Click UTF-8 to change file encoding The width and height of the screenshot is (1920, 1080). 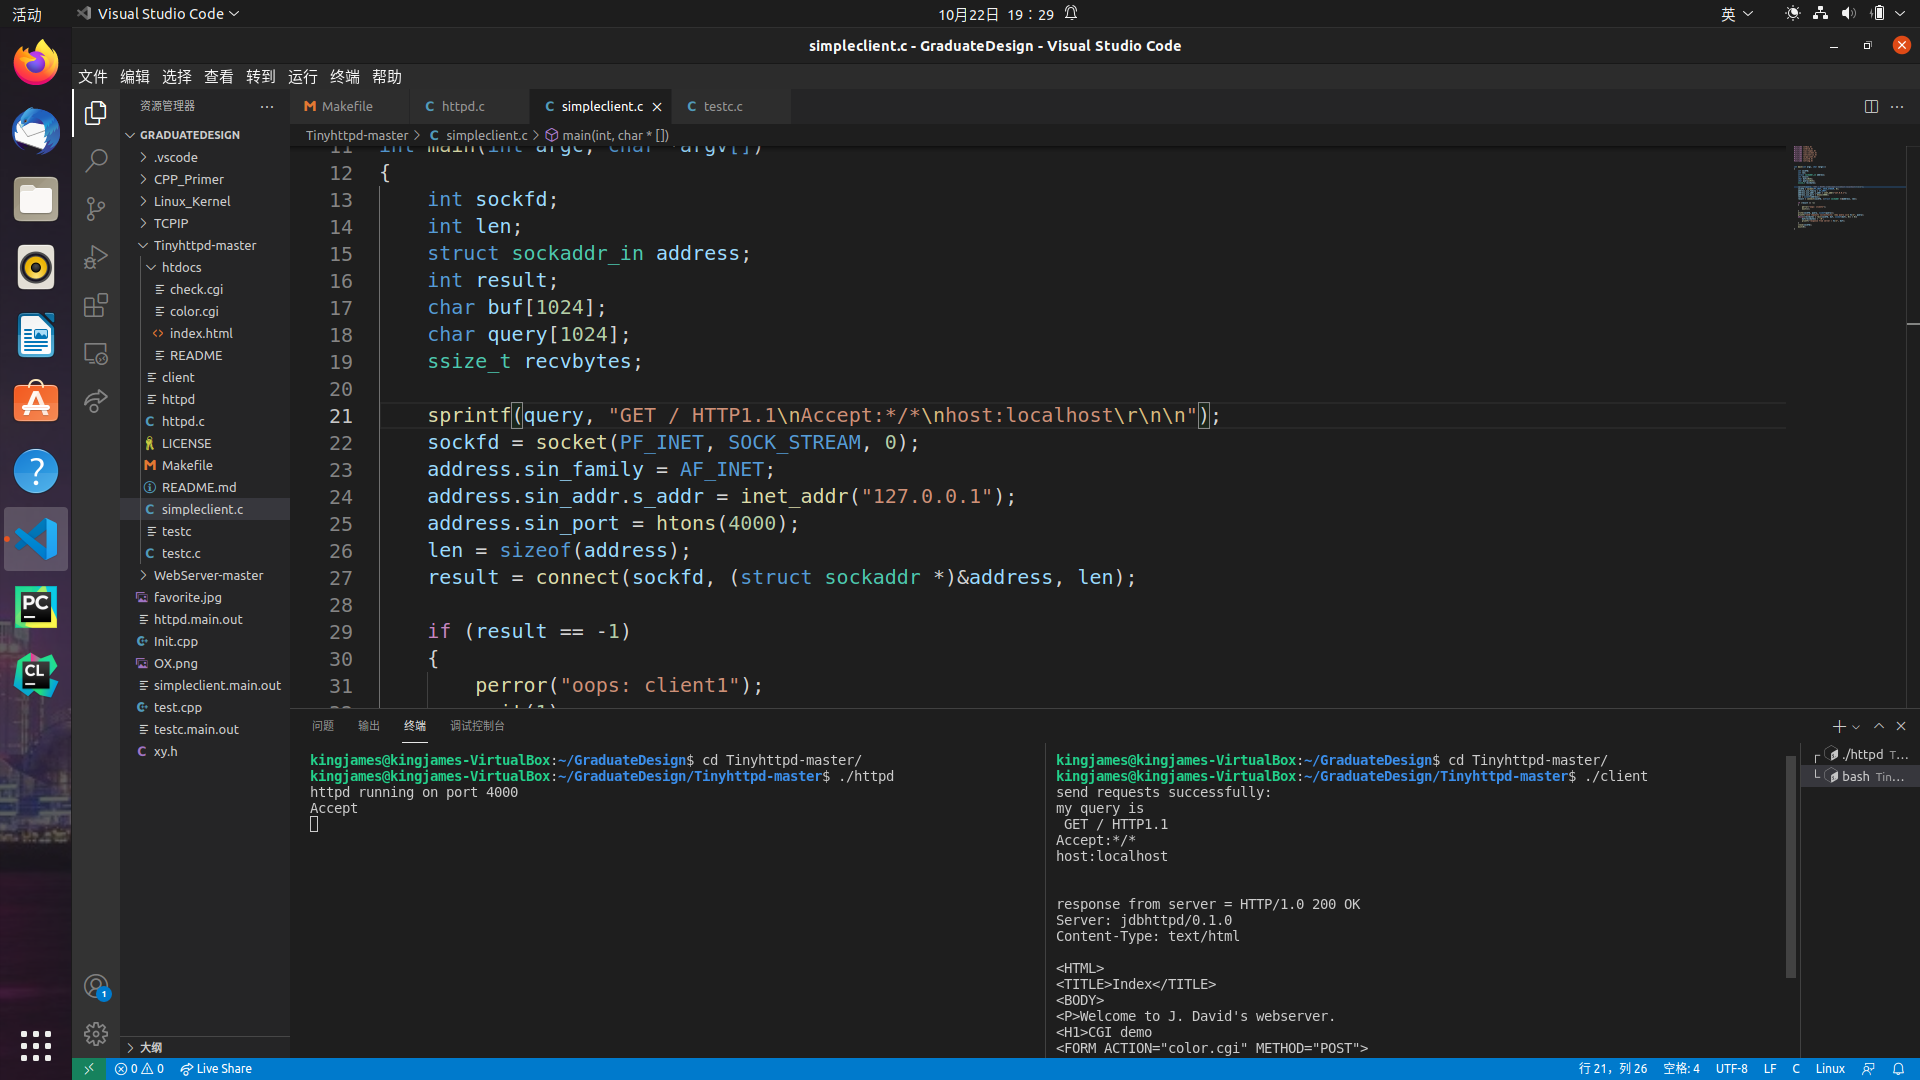coord(1733,1068)
